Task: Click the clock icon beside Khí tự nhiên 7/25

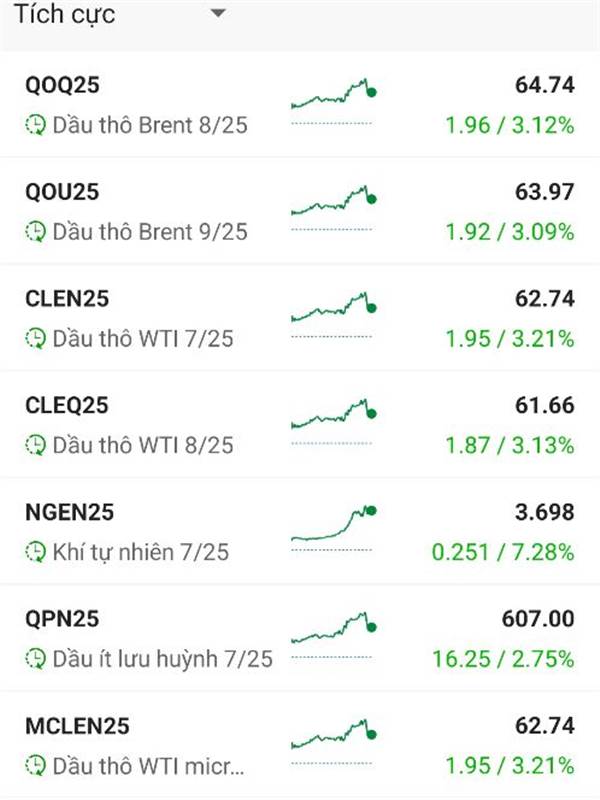Action: click(36, 552)
